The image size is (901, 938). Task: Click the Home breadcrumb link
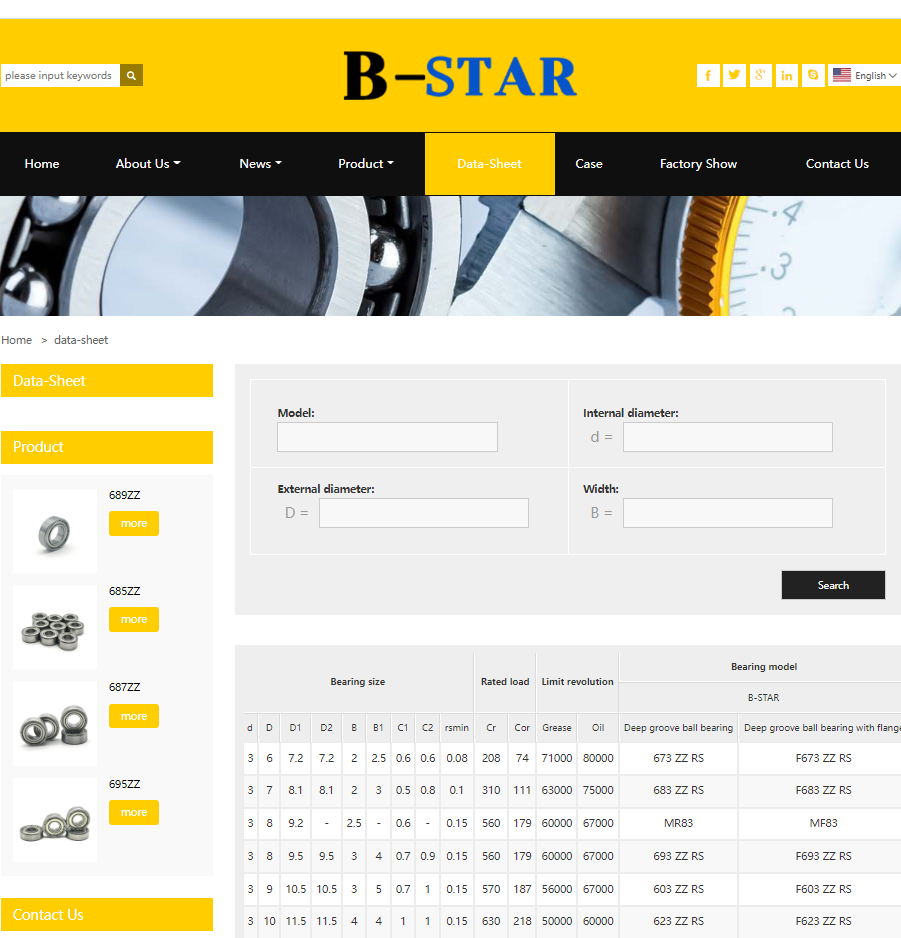pyautogui.click(x=17, y=340)
